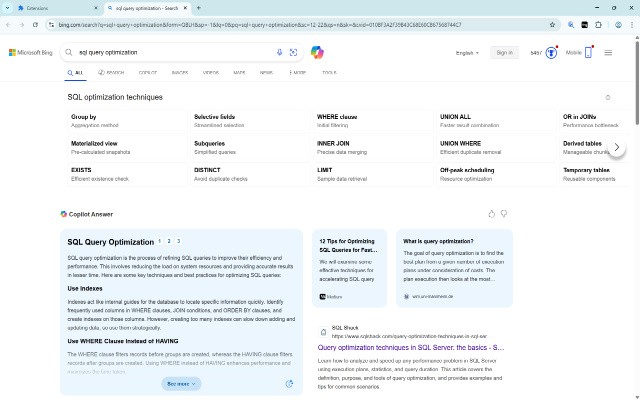Open Query optimization techniques in SQL Server link
Viewport: 640px width, 400px height.
[x=411, y=347]
